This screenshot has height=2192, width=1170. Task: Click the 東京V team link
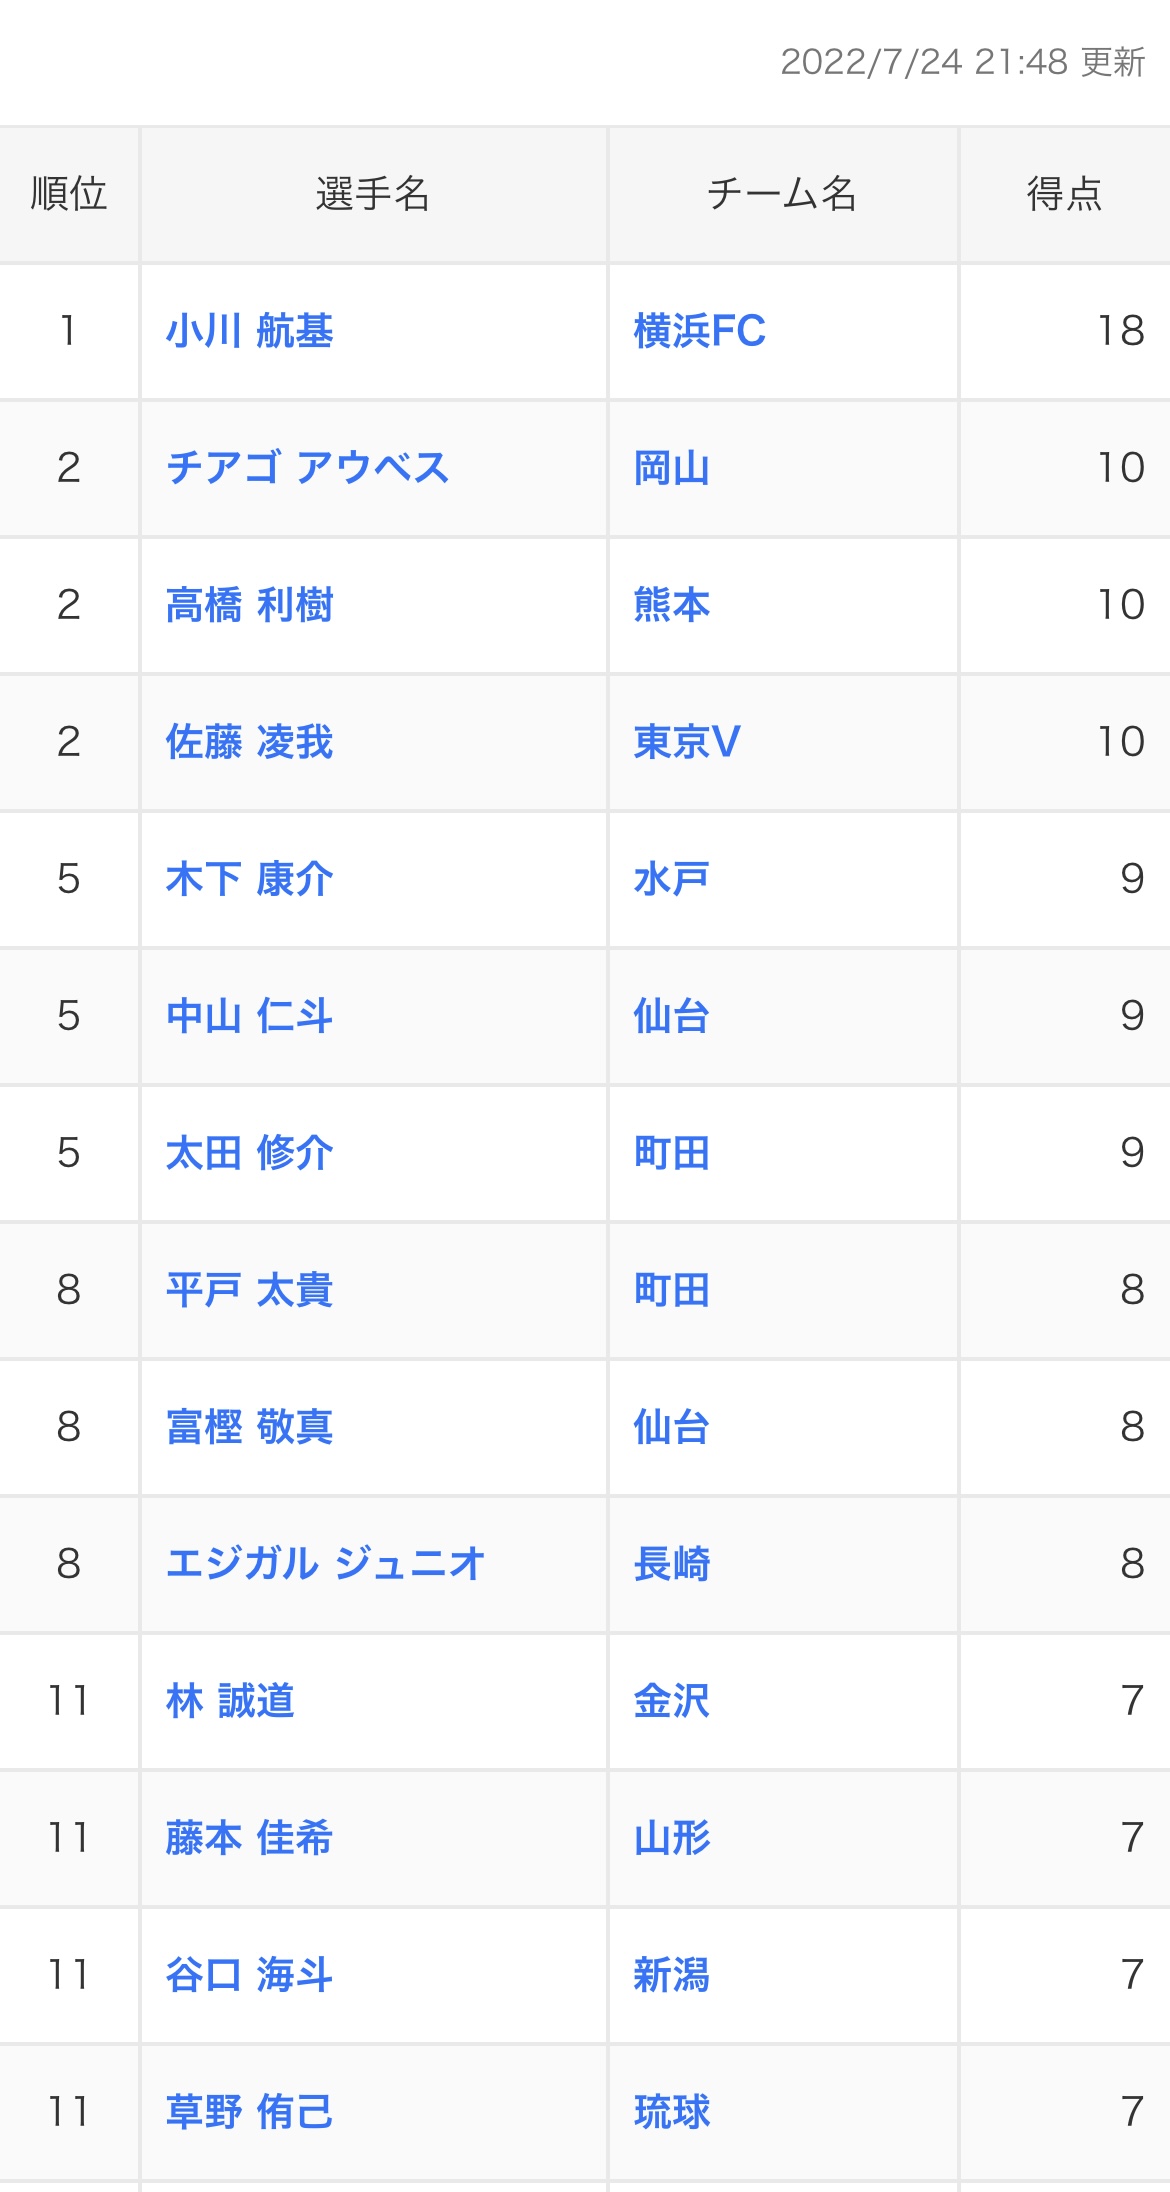click(x=686, y=742)
